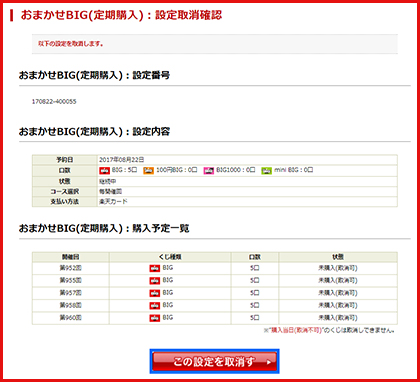Click the arrow on the cancel button
The width and height of the screenshot is (420, 382).
[x=269, y=362]
